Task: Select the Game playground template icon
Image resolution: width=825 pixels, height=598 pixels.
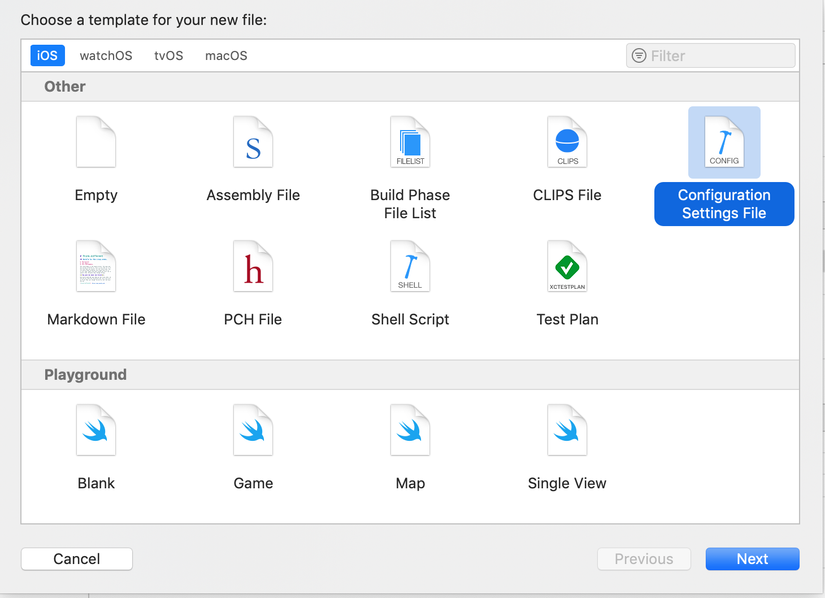Action: tap(253, 430)
